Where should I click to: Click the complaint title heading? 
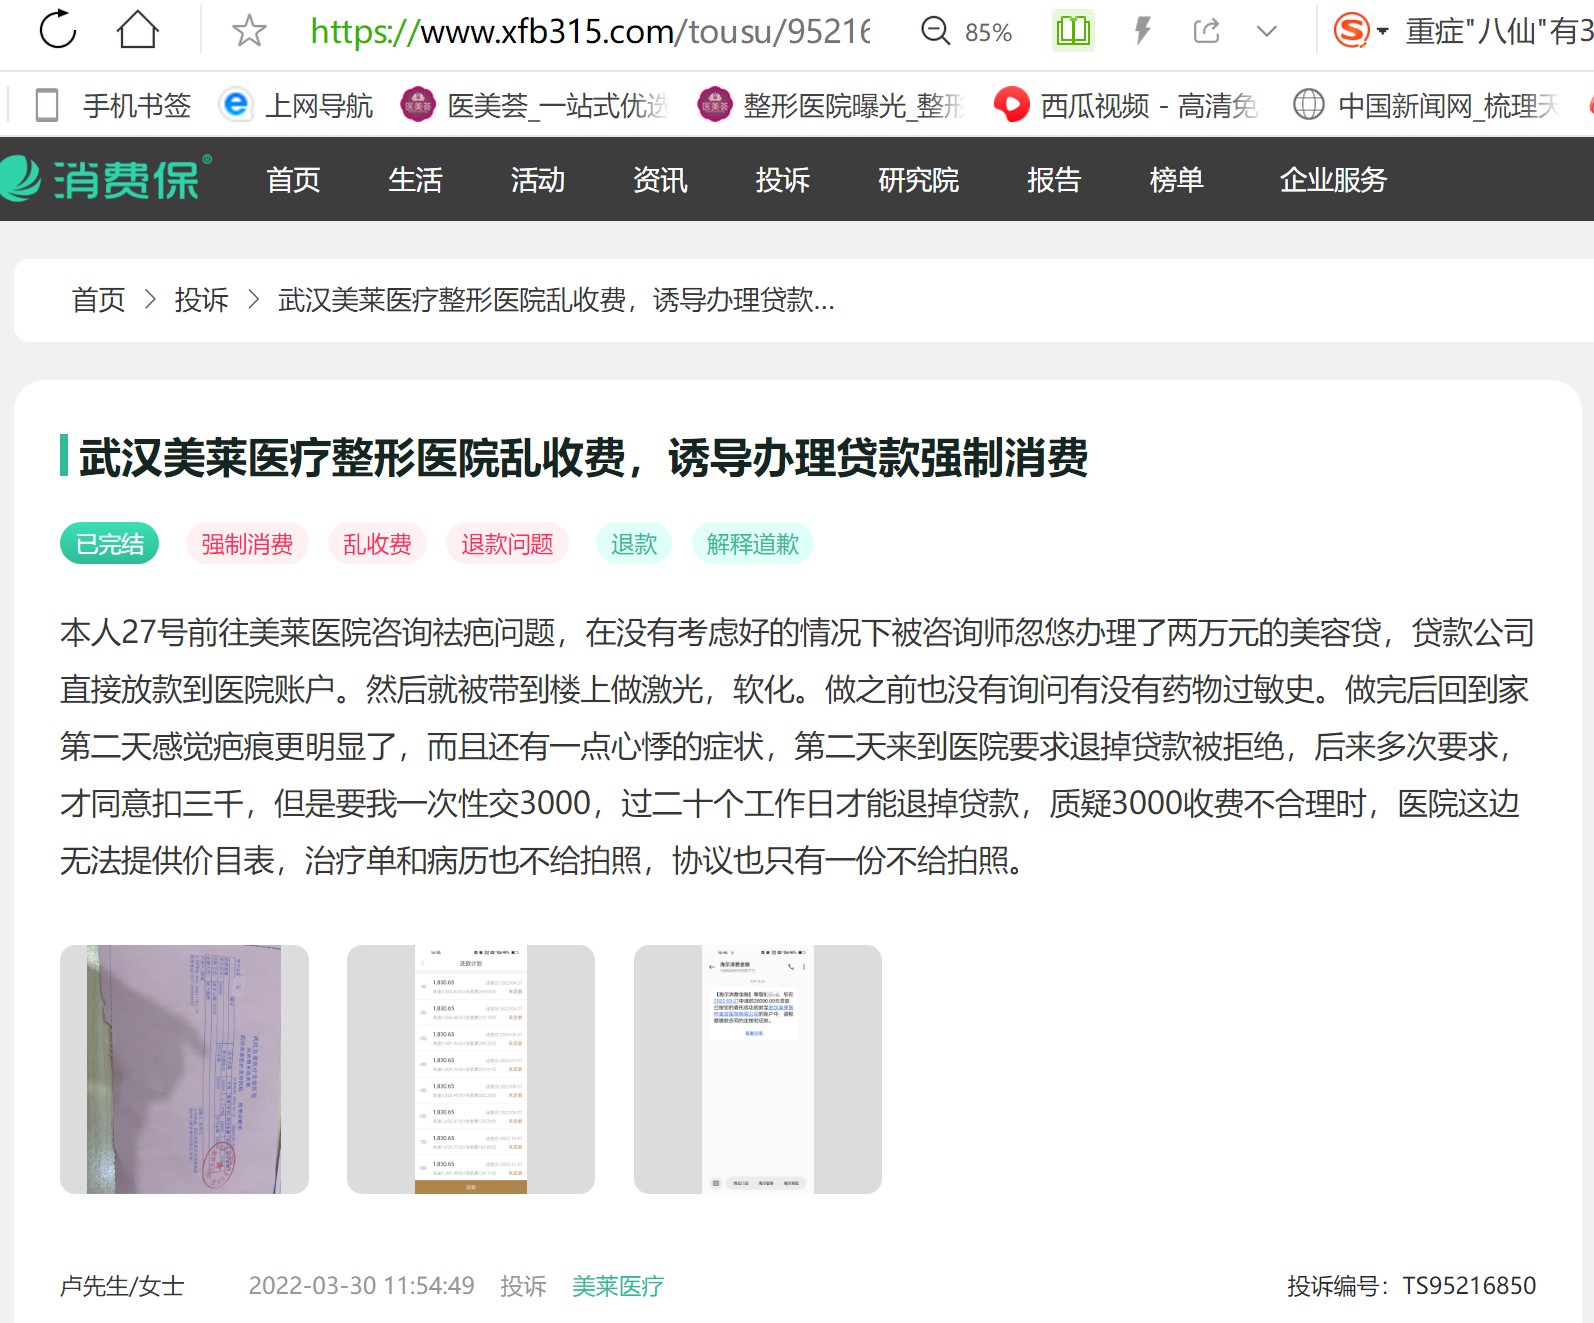583,457
